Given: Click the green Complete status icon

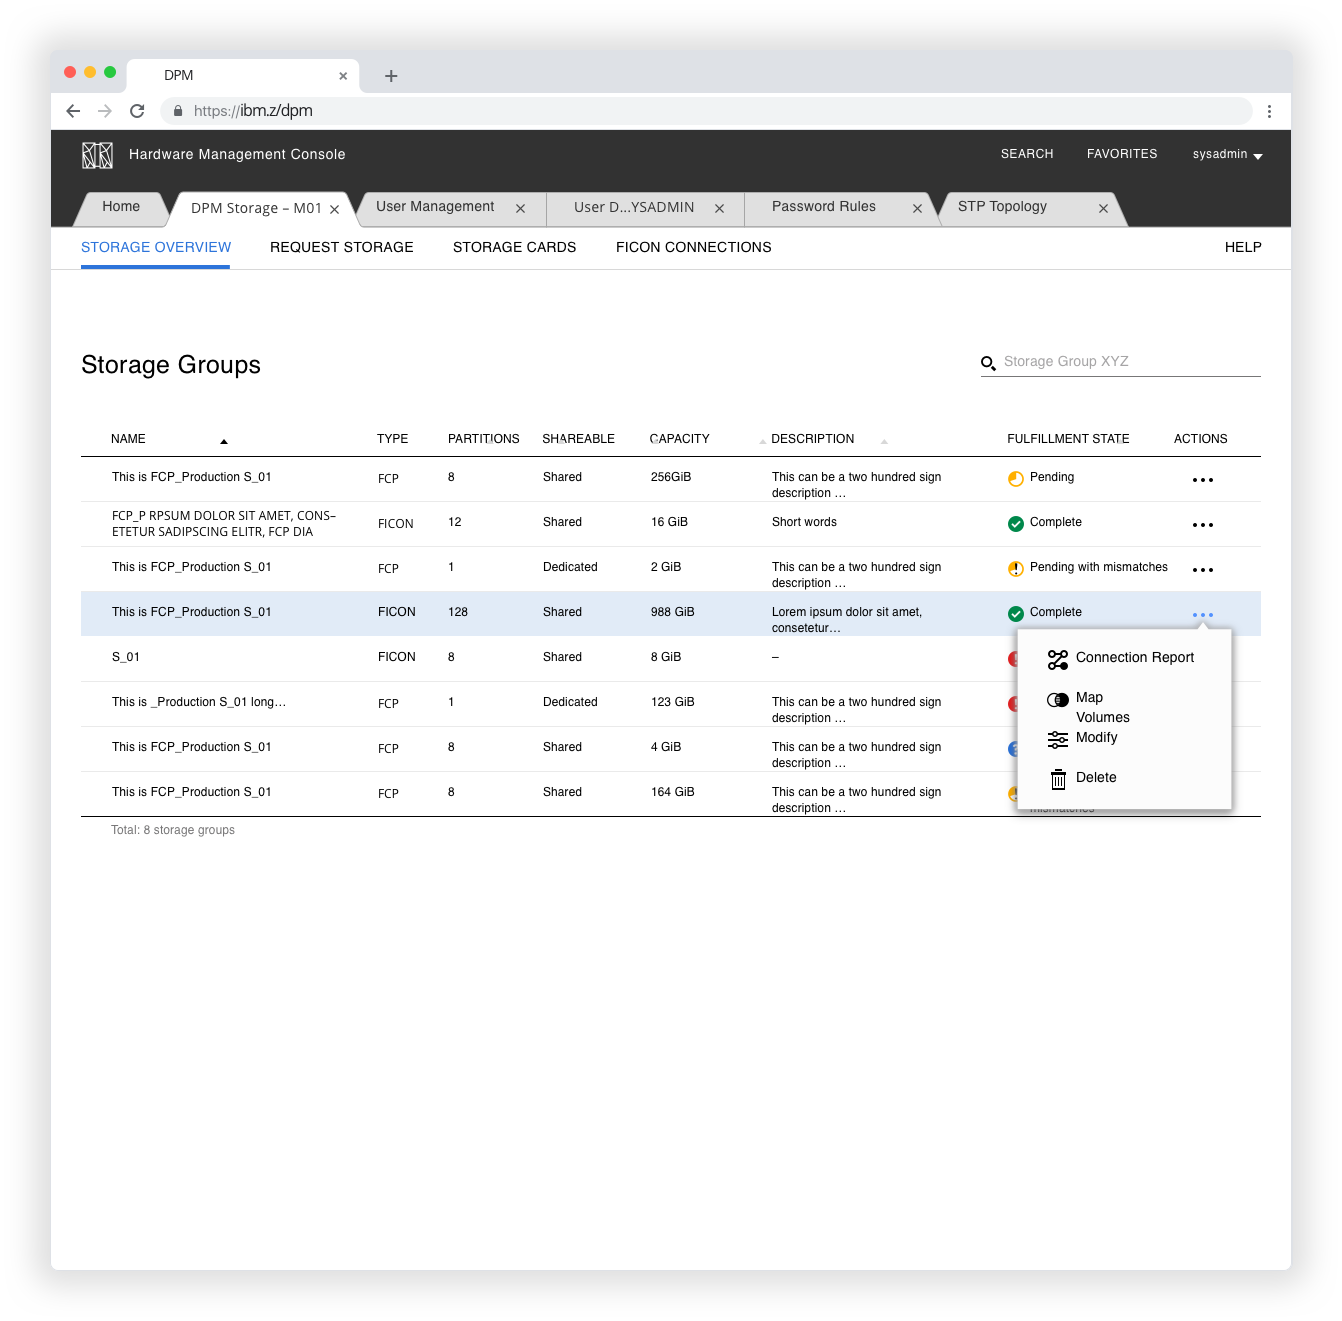Looking at the screenshot, I should [x=1015, y=523].
